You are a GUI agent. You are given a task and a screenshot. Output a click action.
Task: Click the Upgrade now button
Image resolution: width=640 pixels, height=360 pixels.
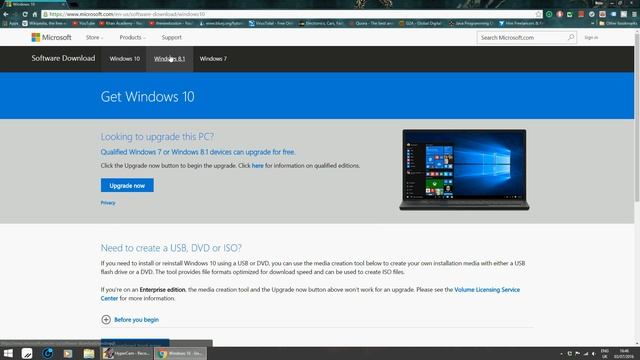127,185
